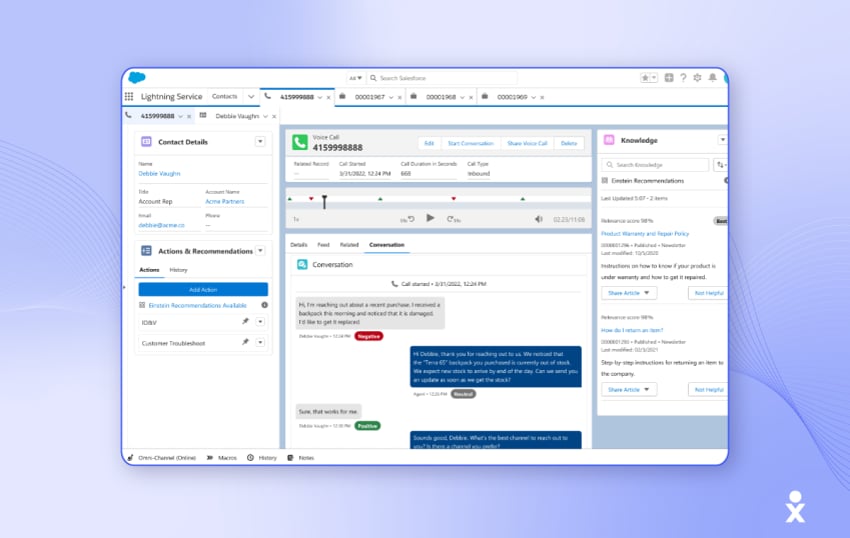
Task: Click the sort icon beside Search Knowledge
Action: pyautogui.click(x=720, y=164)
